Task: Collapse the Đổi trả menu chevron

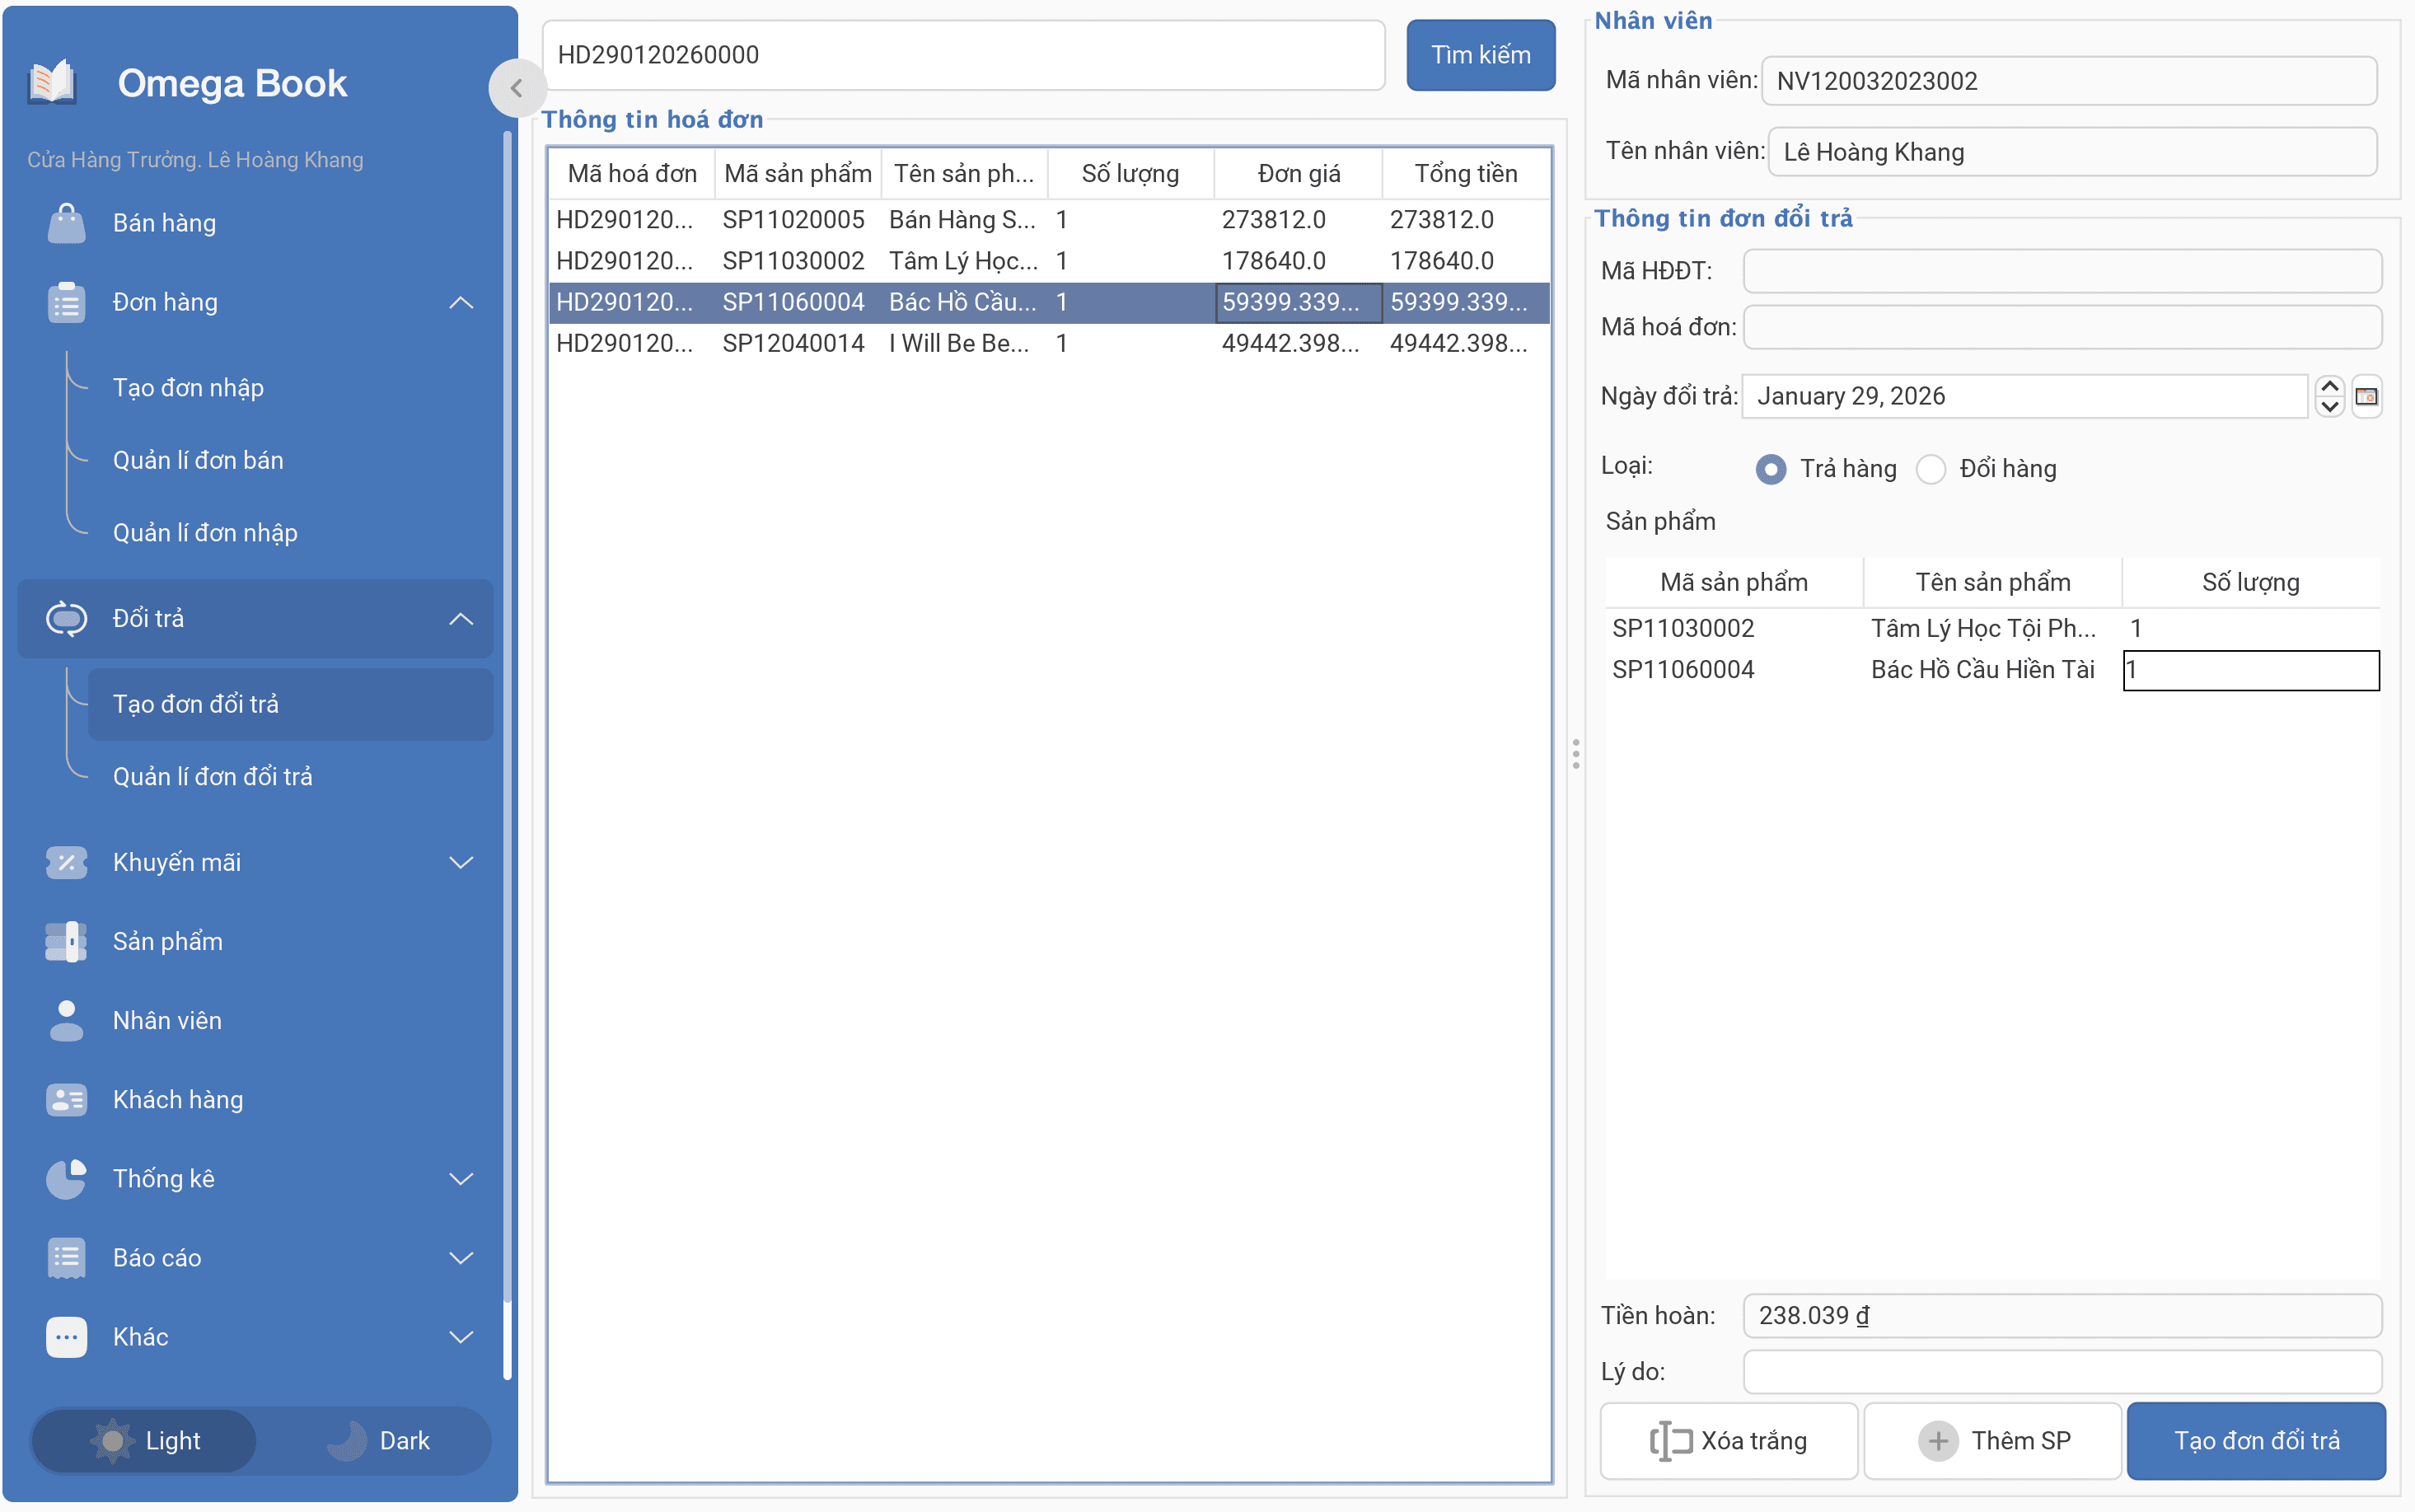Action: point(460,618)
